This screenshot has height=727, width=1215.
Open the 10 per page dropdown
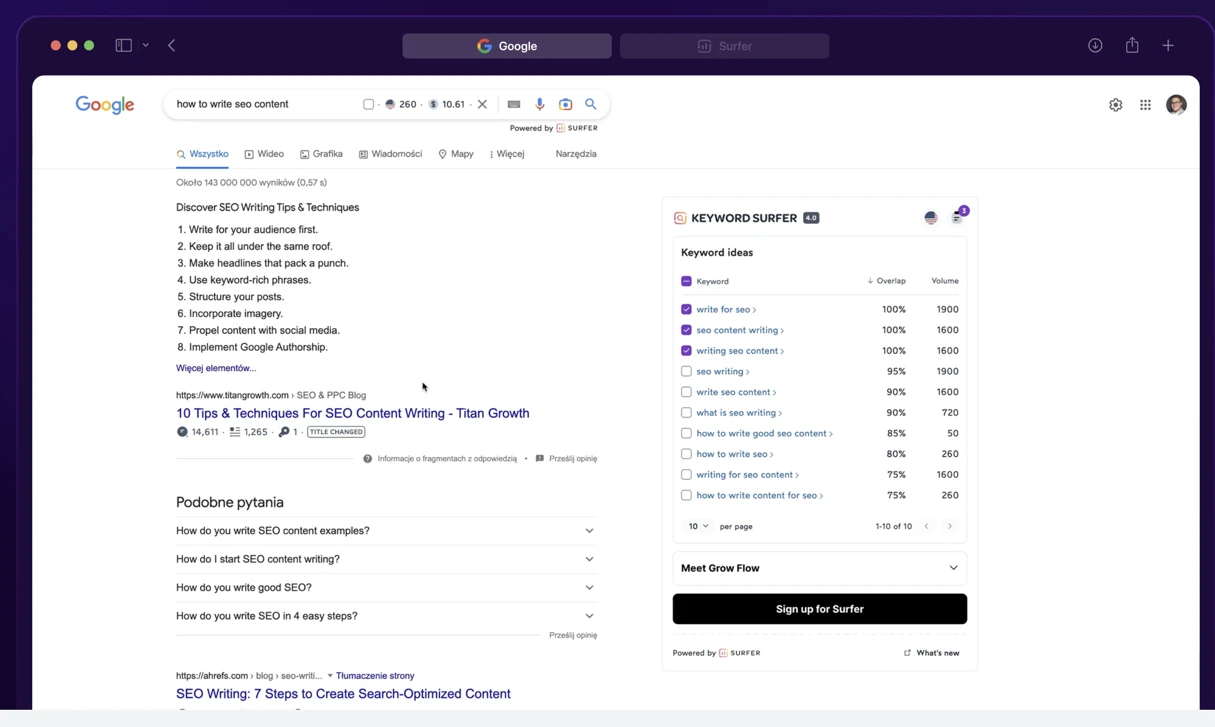tap(698, 526)
